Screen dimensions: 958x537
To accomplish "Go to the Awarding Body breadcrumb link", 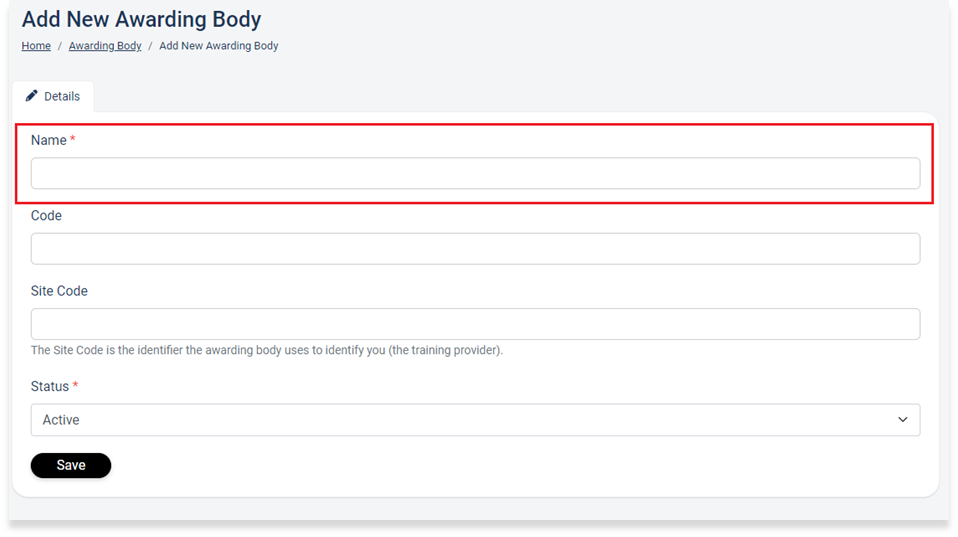I will coord(105,46).
